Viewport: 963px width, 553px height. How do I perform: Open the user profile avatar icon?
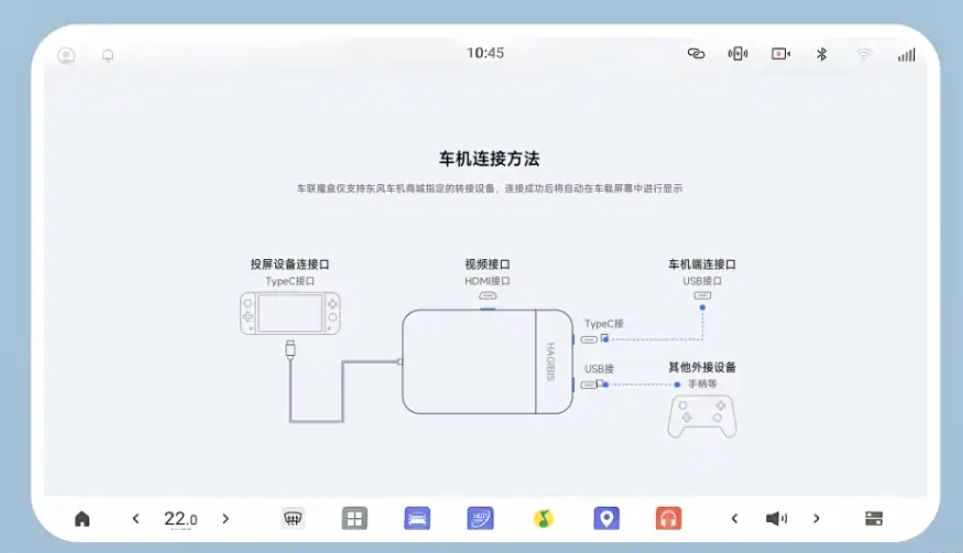pos(66,55)
